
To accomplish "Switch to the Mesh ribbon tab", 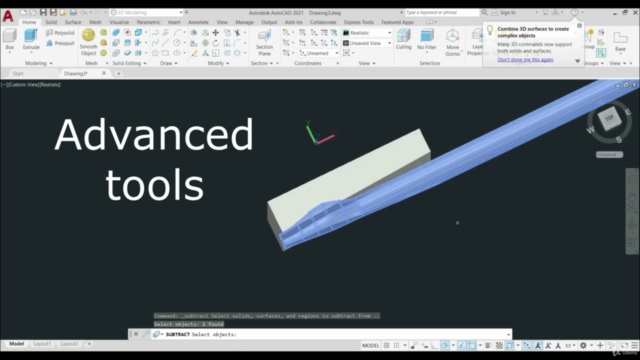I will click(x=95, y=22).
